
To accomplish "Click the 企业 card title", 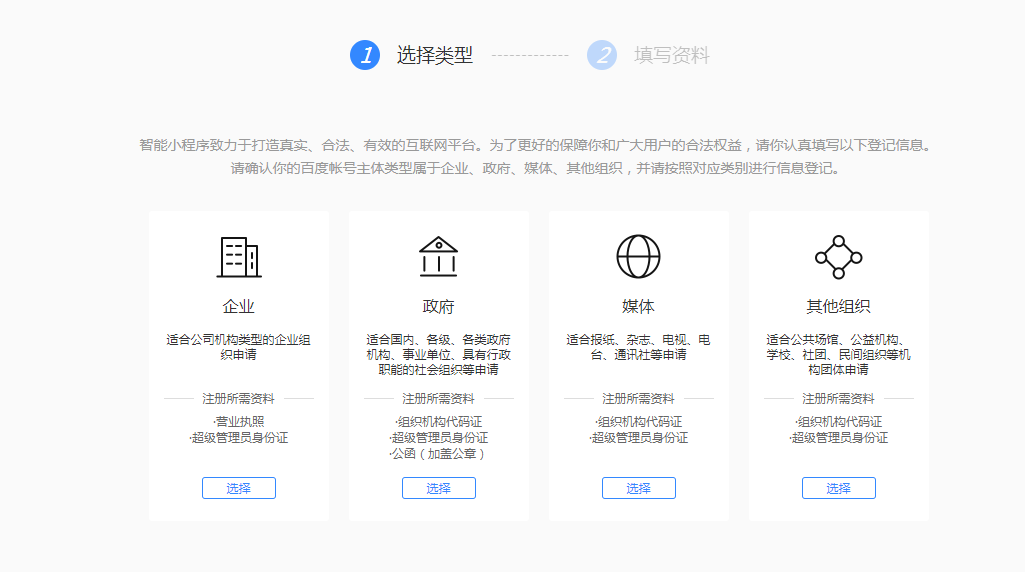I will click(x=238, y=306).
